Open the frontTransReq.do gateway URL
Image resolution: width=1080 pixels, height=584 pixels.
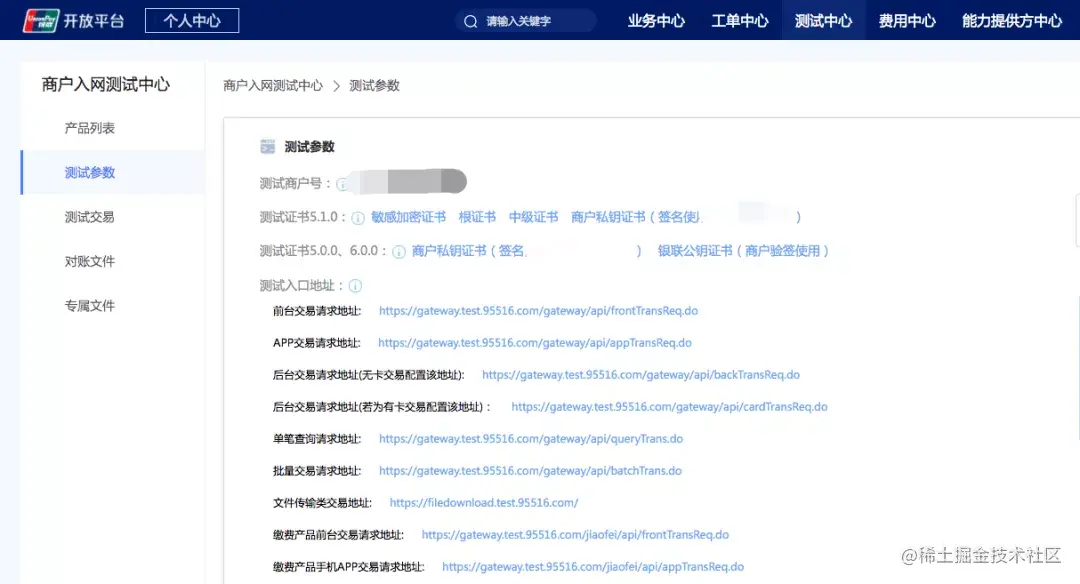click(539, 311)
